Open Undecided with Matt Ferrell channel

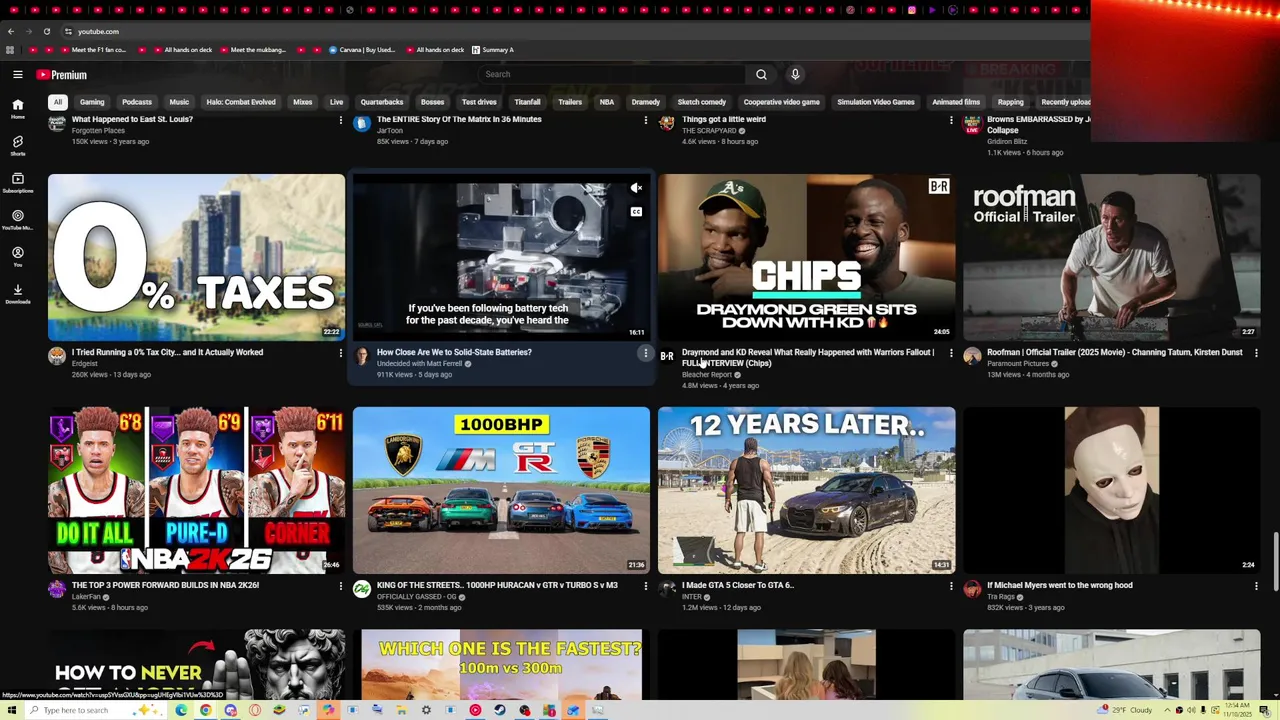[x=419, y=364]
